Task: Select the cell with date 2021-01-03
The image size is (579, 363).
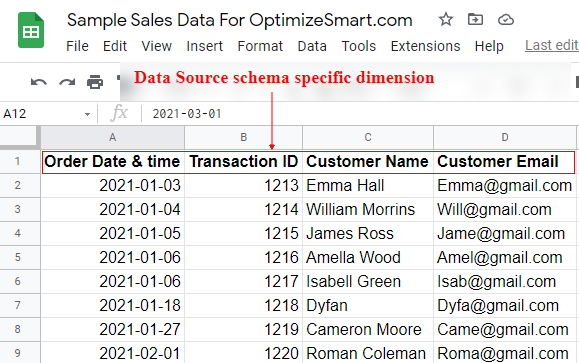Action: pyautogui.click(x=113, y=185)
